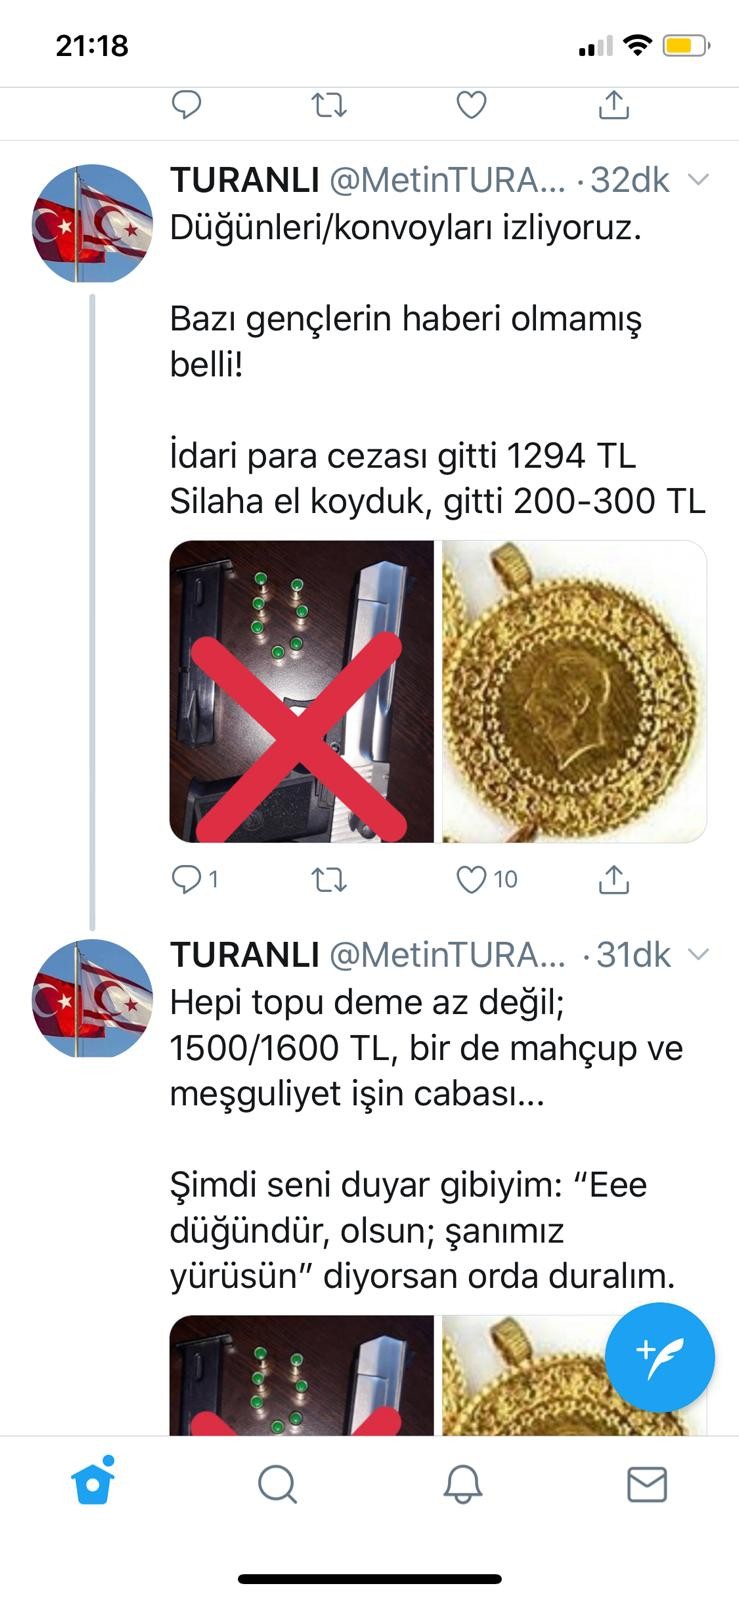Share the 32dk tweet via share icon
The width and height of the screenshot is (739, 1600).
(x=613, y=879)
